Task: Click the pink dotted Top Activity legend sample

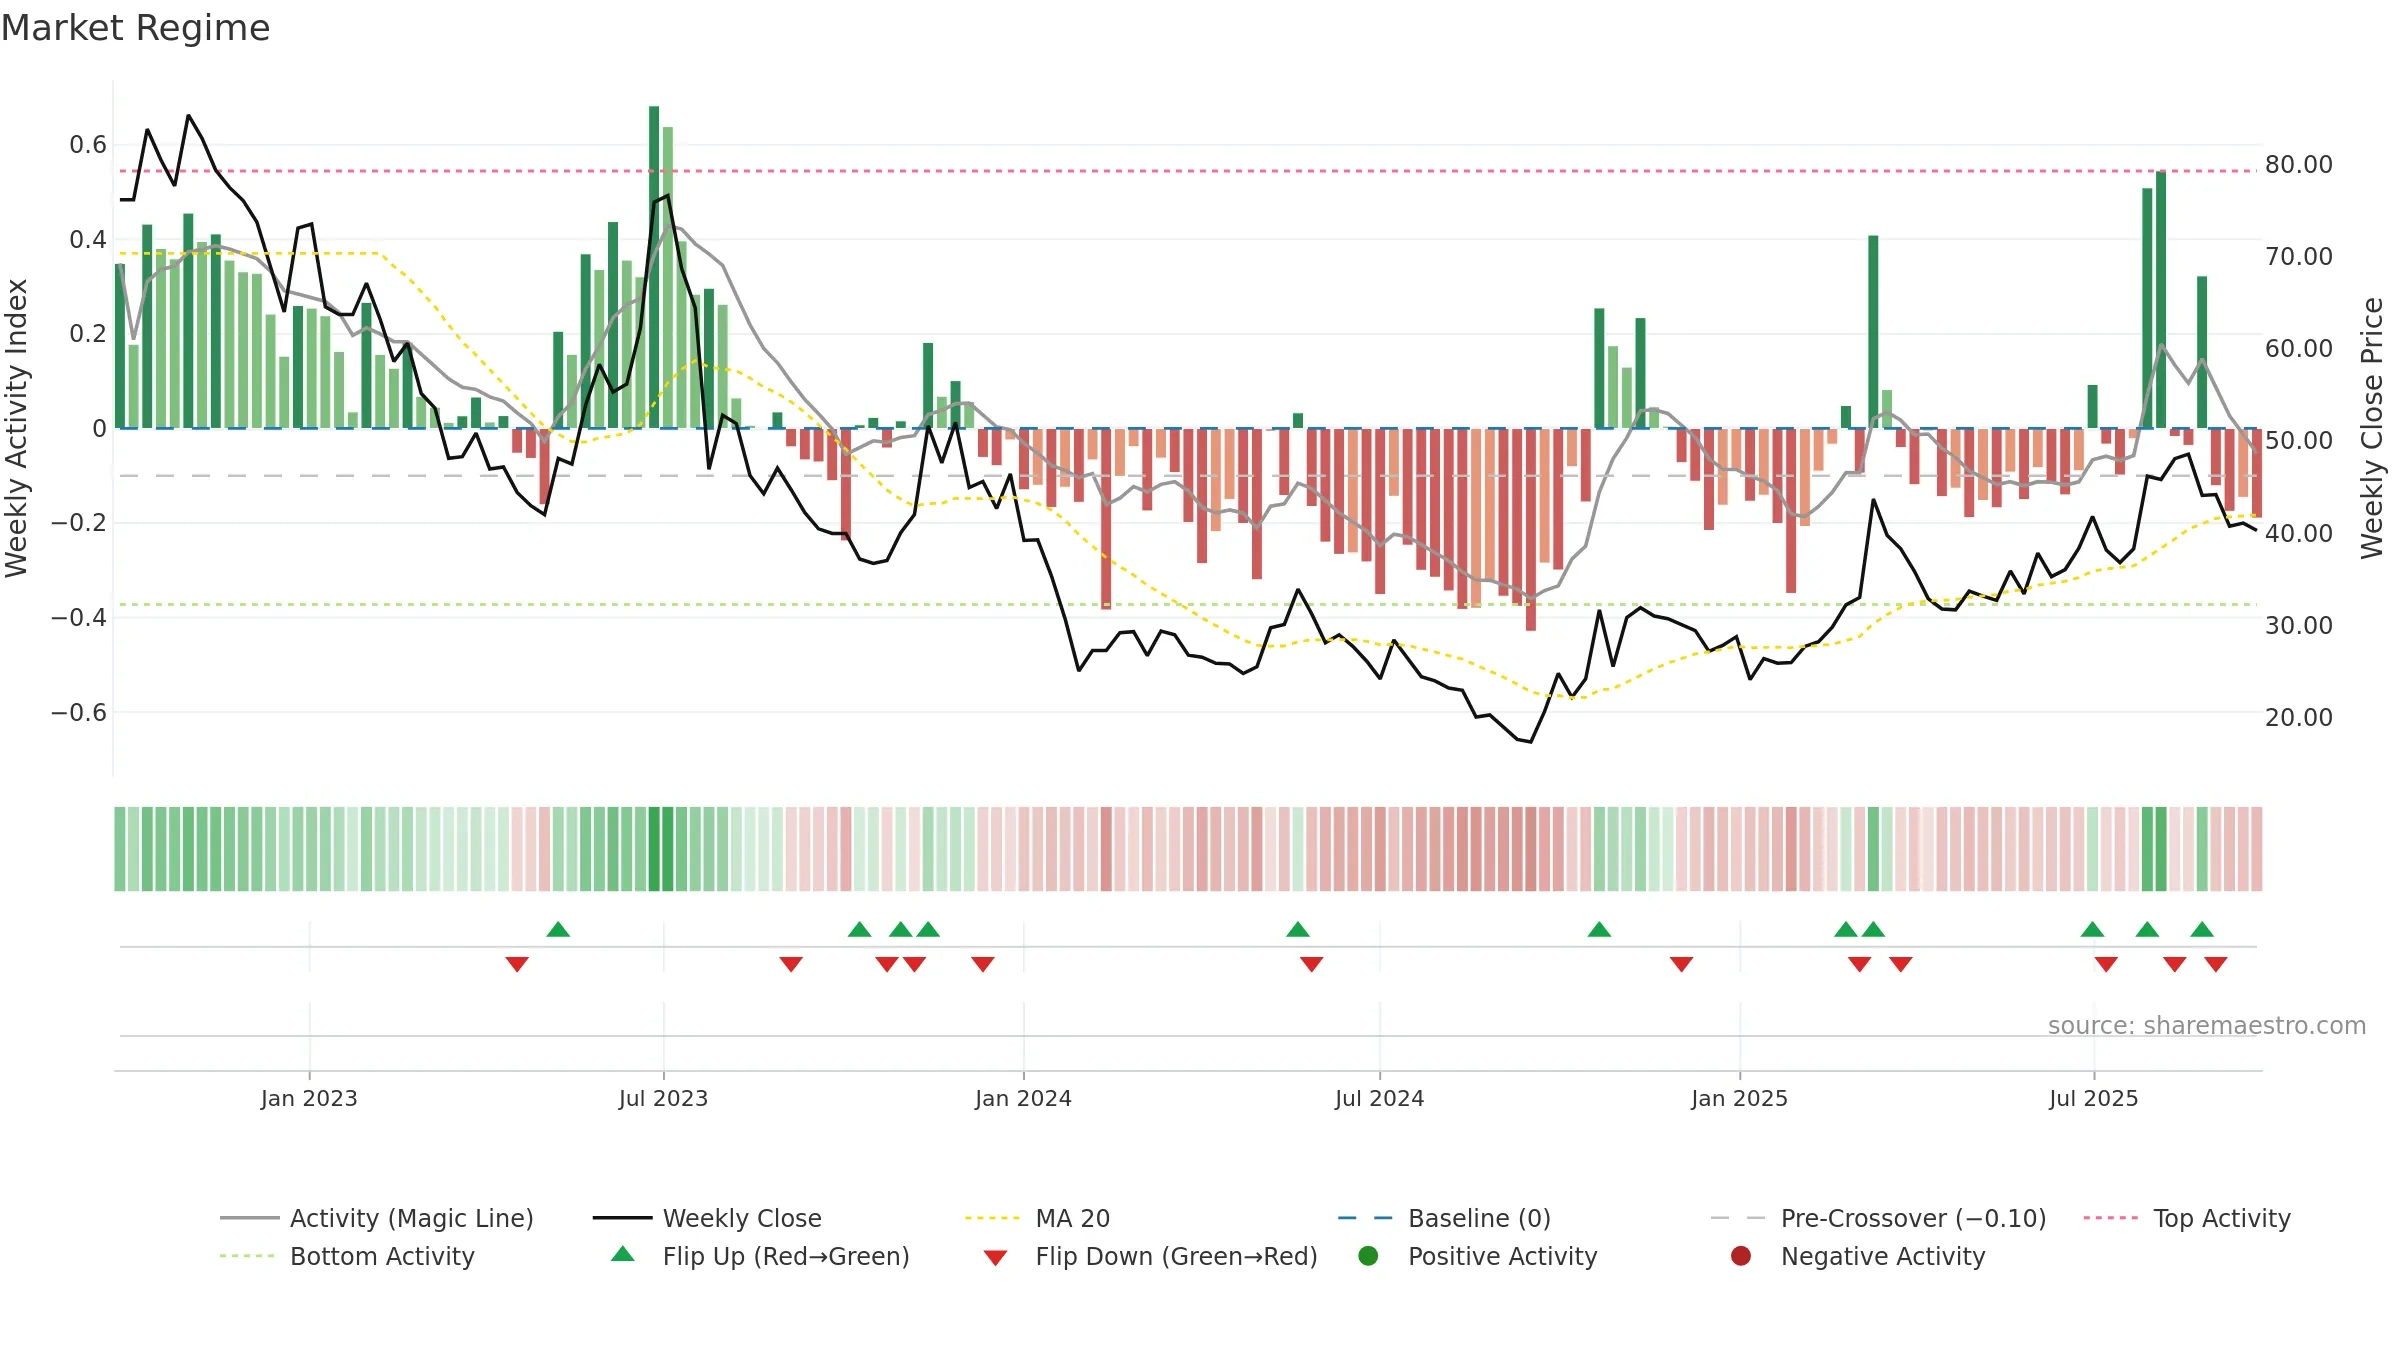Action: [2111, 1218]
